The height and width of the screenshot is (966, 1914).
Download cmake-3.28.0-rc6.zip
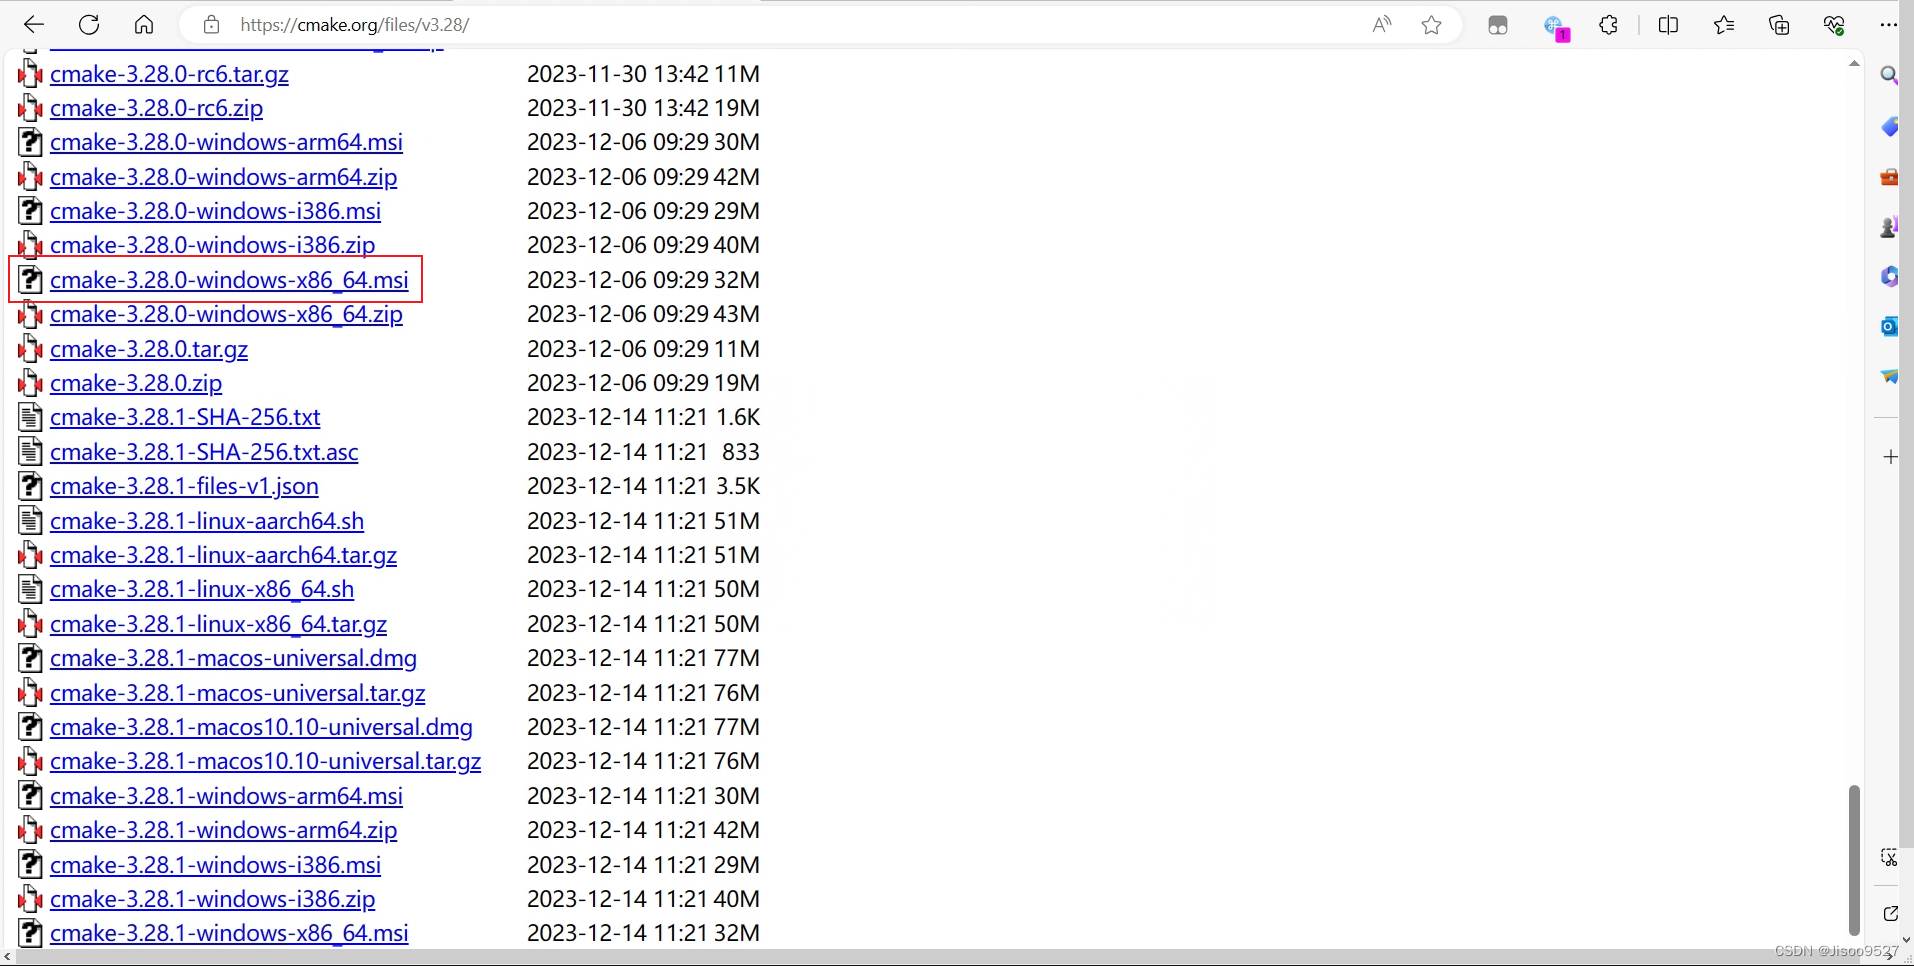[x=156, y=108]
